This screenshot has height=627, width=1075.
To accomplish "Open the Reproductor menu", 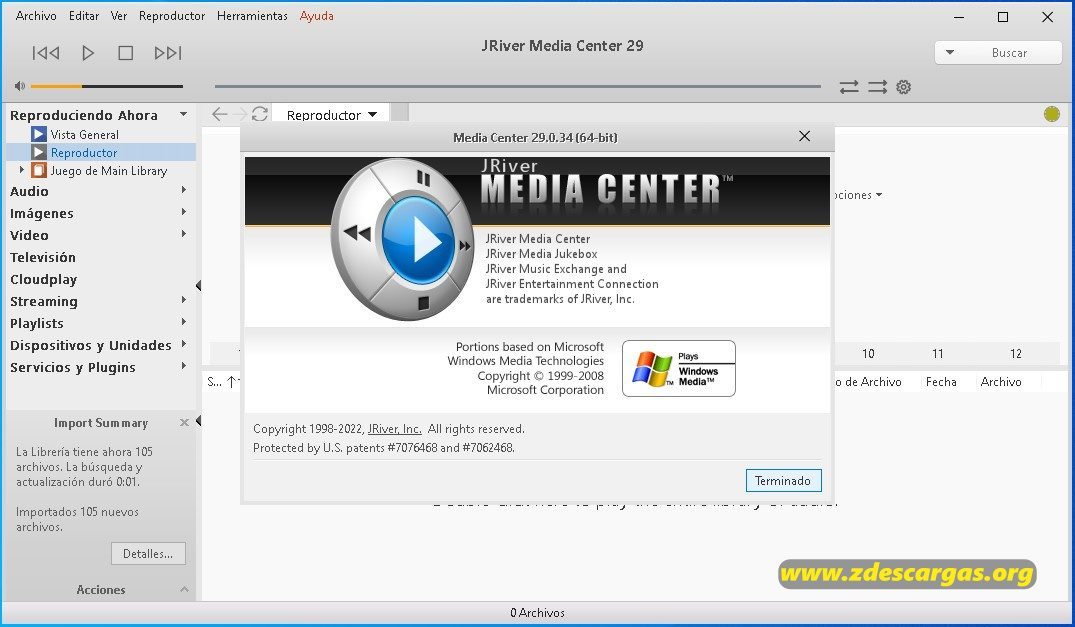I will coord(172,16).
